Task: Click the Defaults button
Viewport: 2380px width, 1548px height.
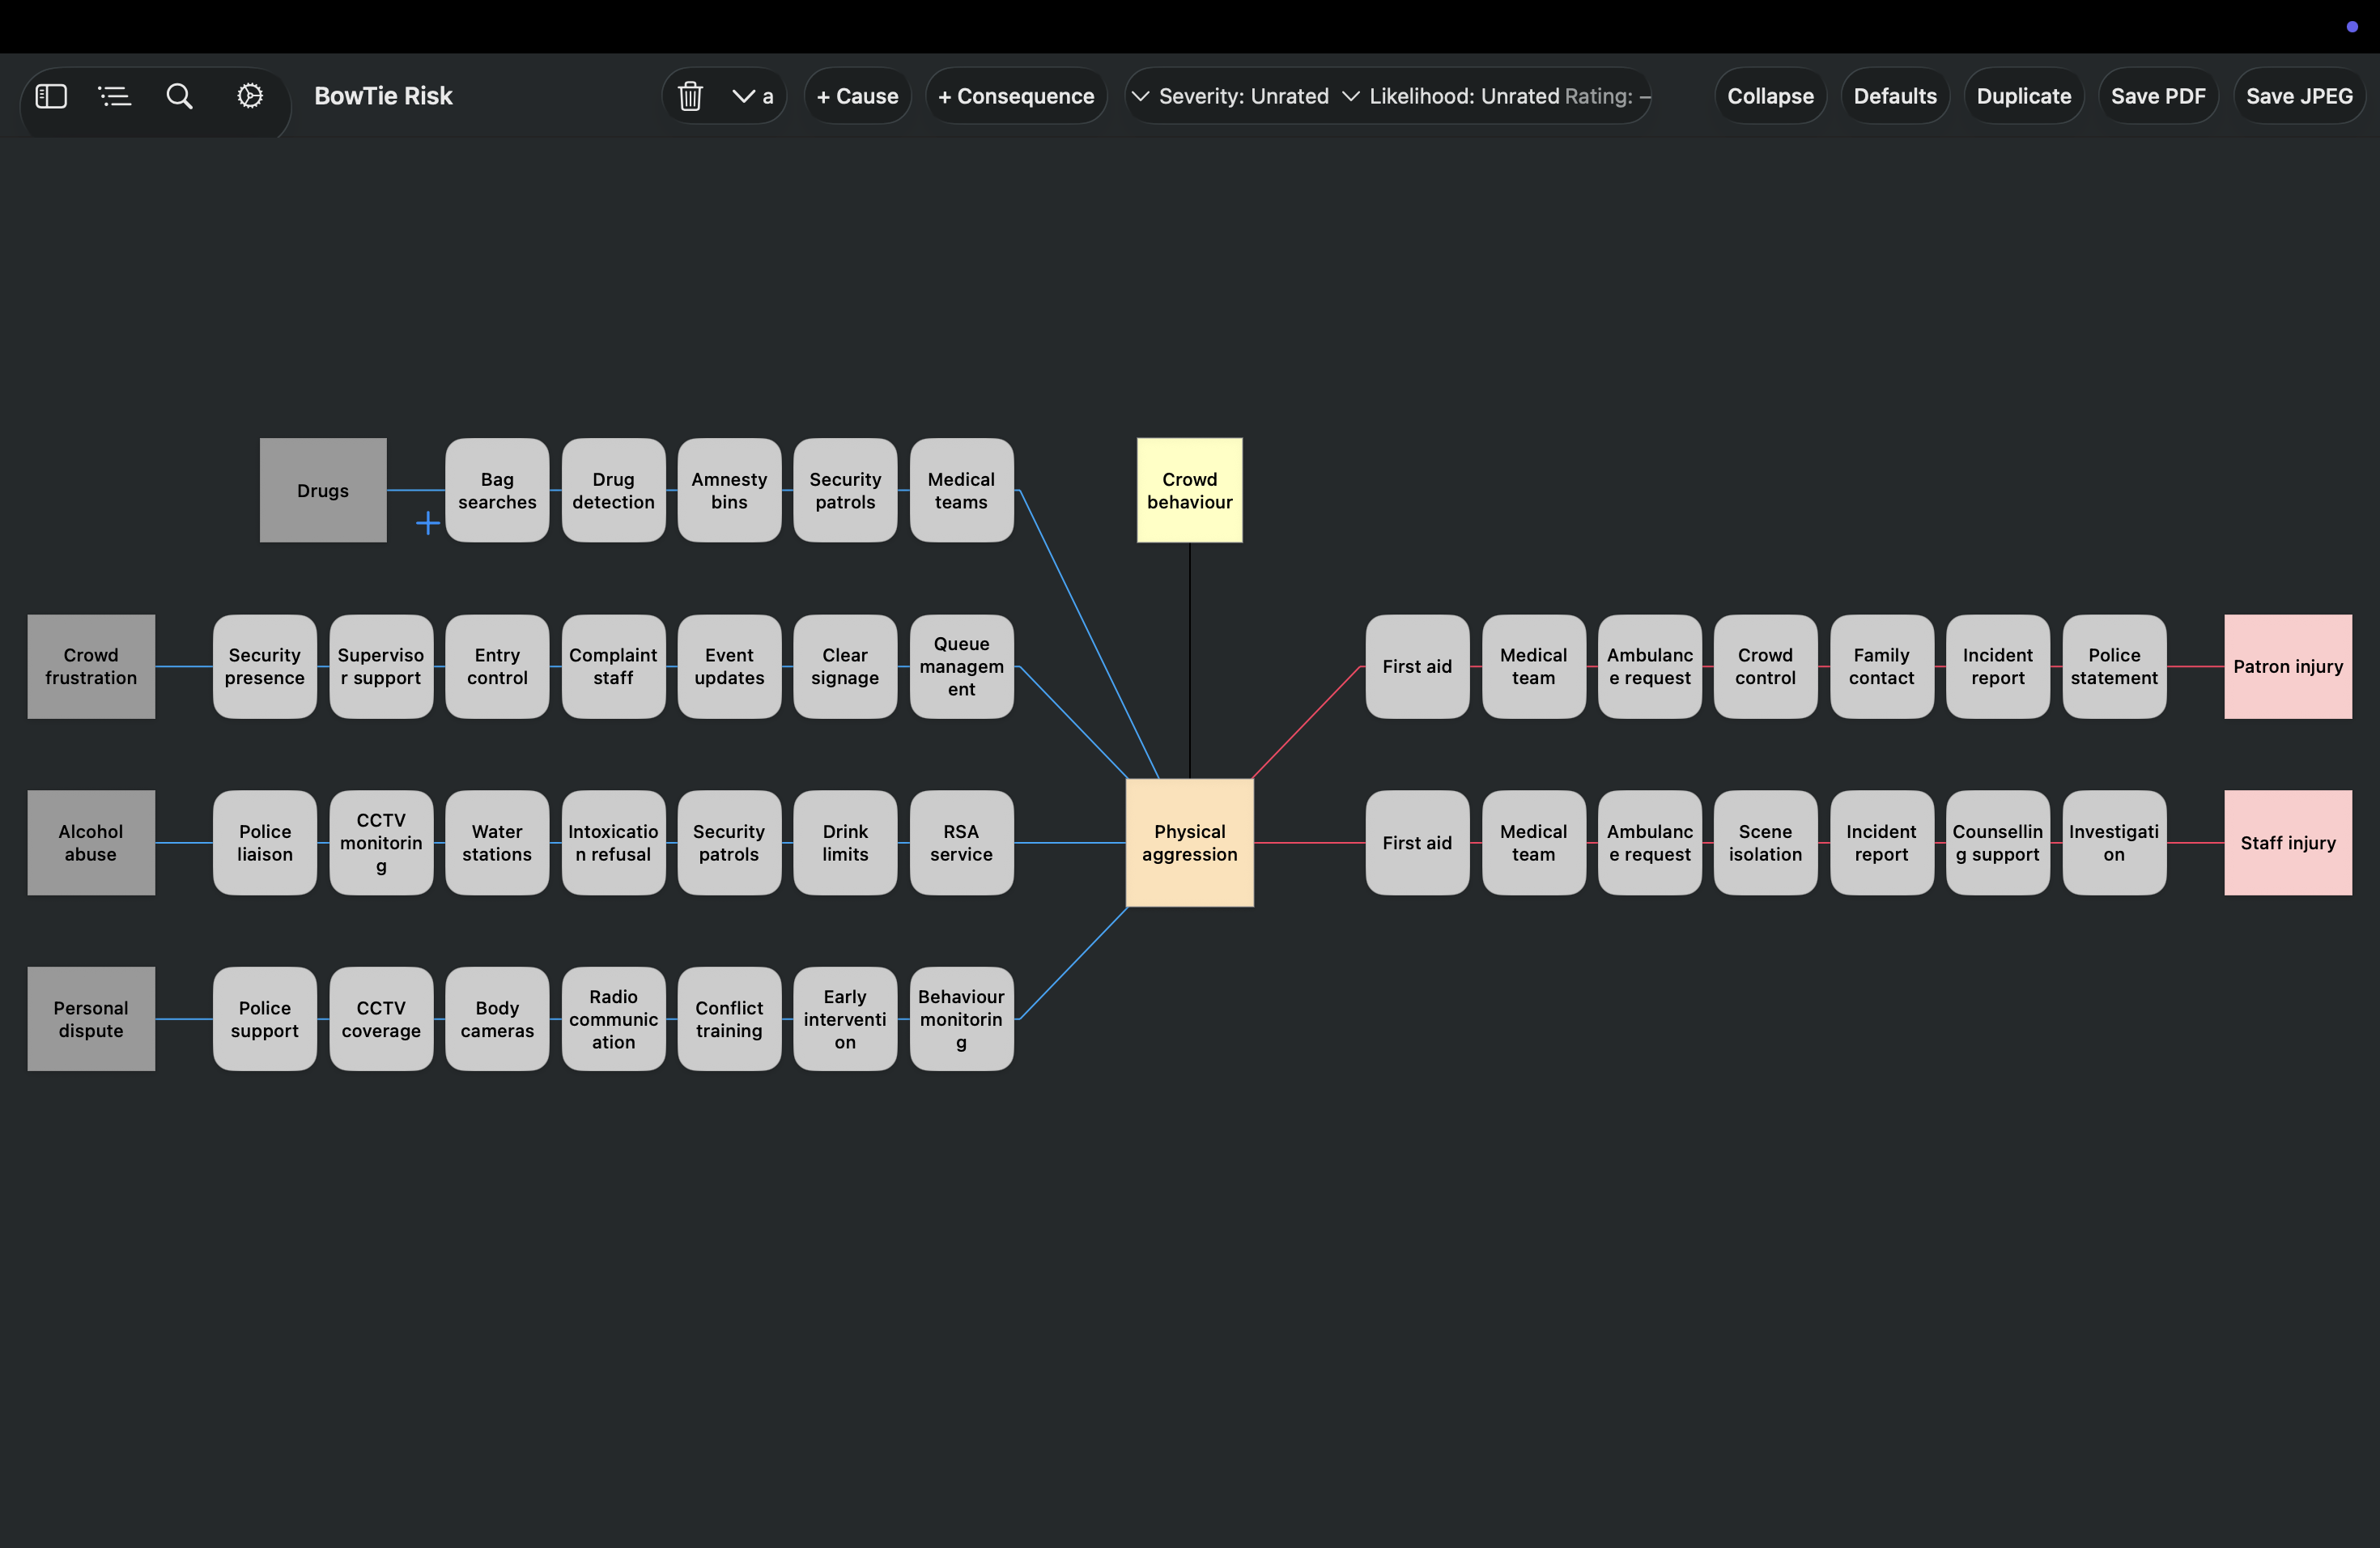Action: (x=1895, y=96)
